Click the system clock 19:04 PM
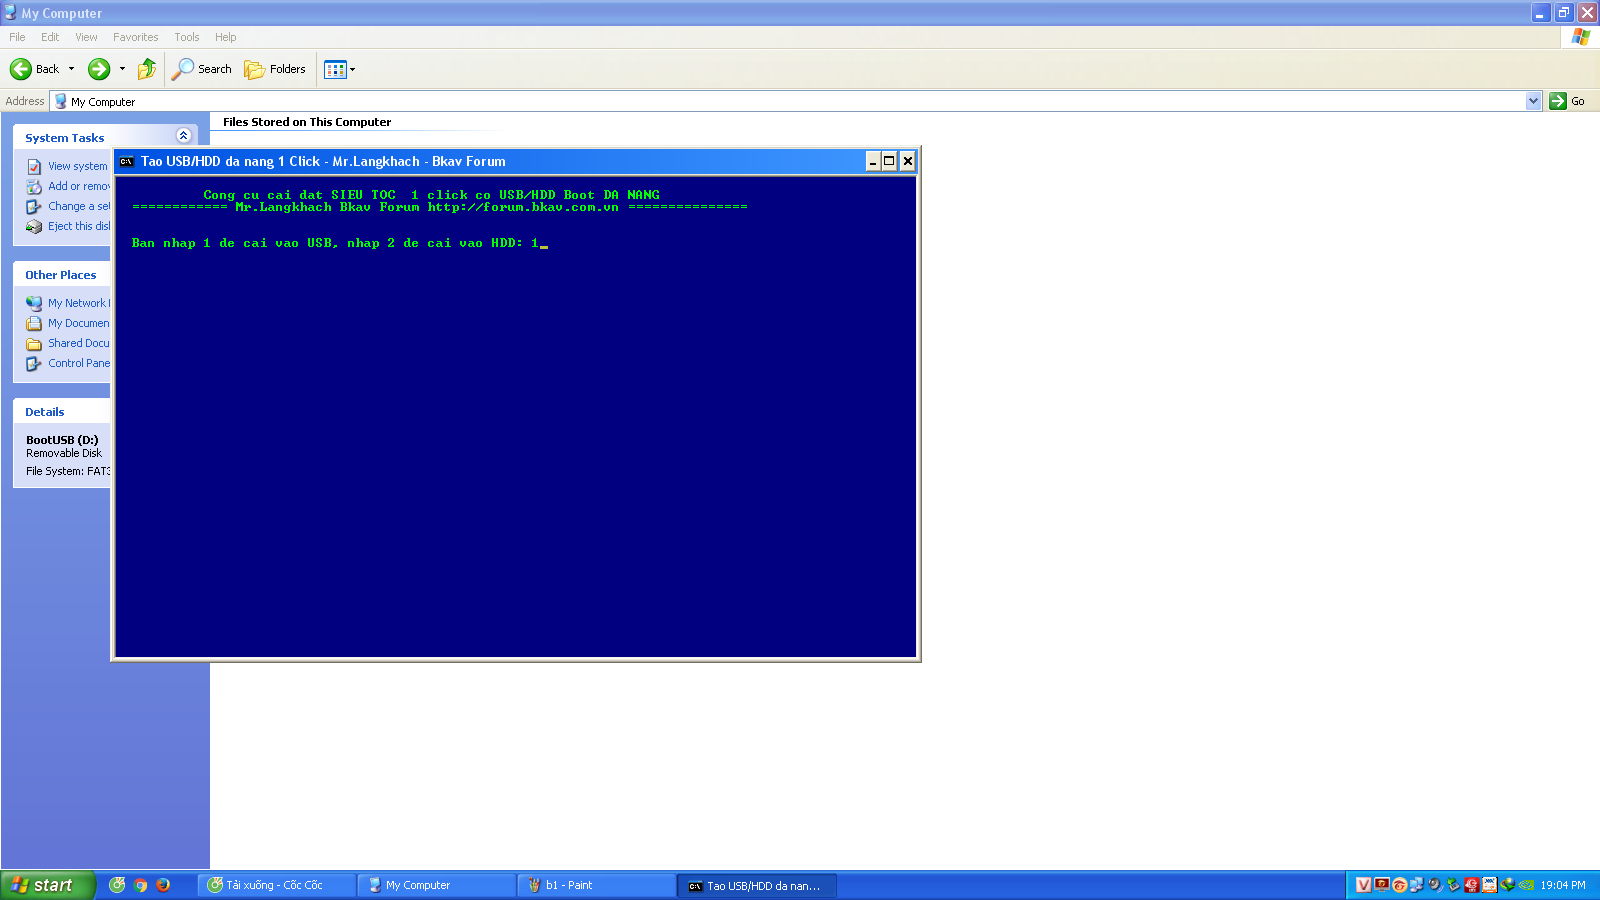 tap(1563, 885)
